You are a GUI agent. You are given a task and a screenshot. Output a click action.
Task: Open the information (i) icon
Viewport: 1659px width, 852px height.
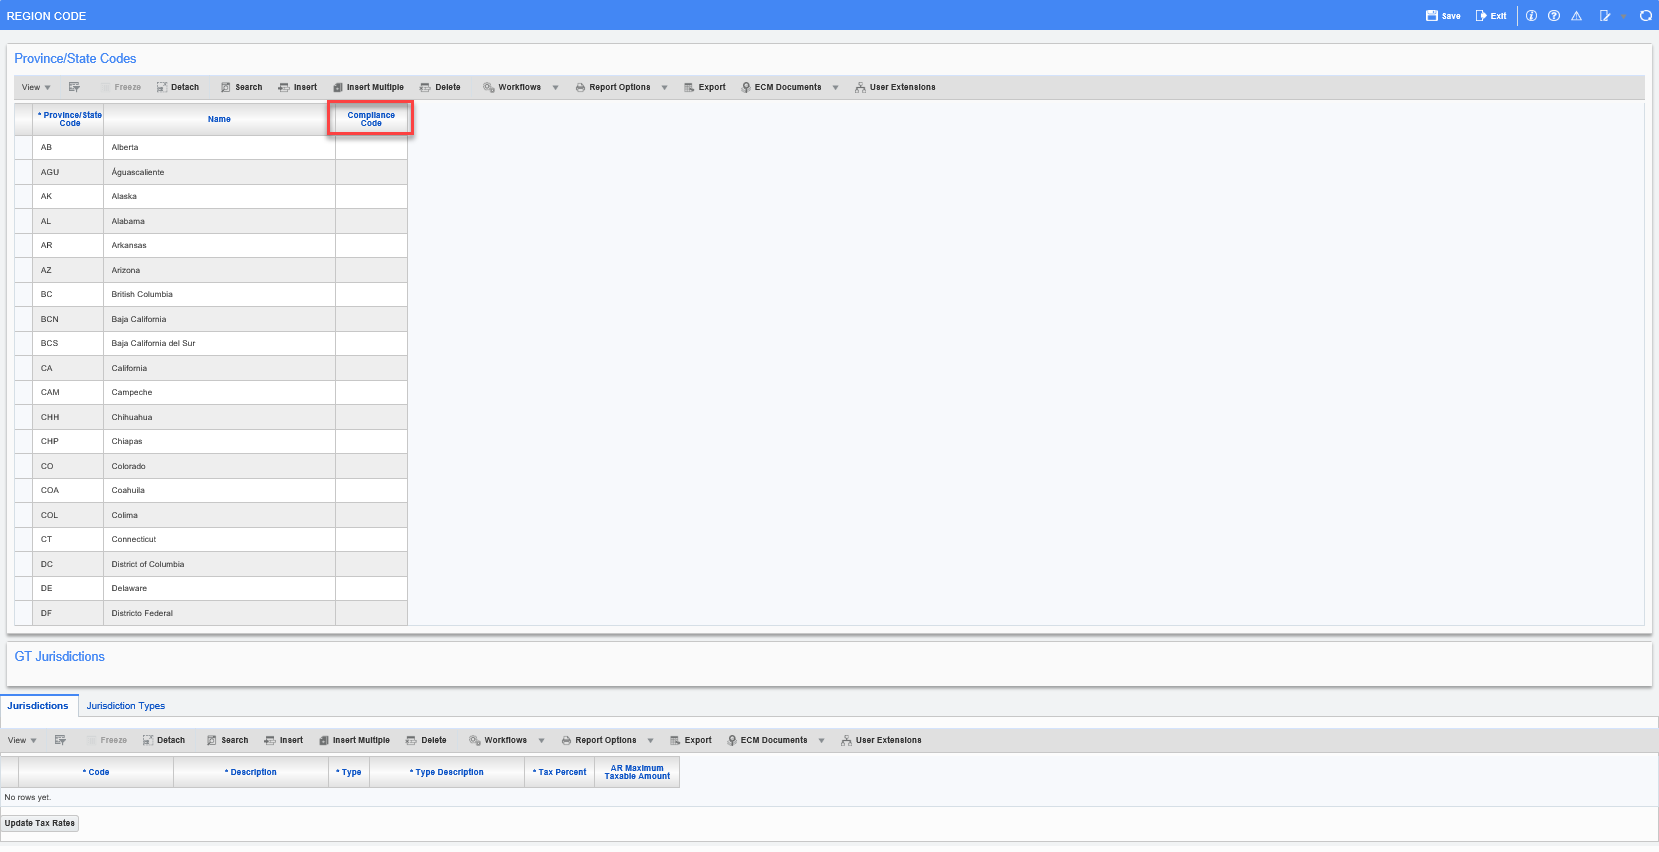click(x=1531, y=16)
